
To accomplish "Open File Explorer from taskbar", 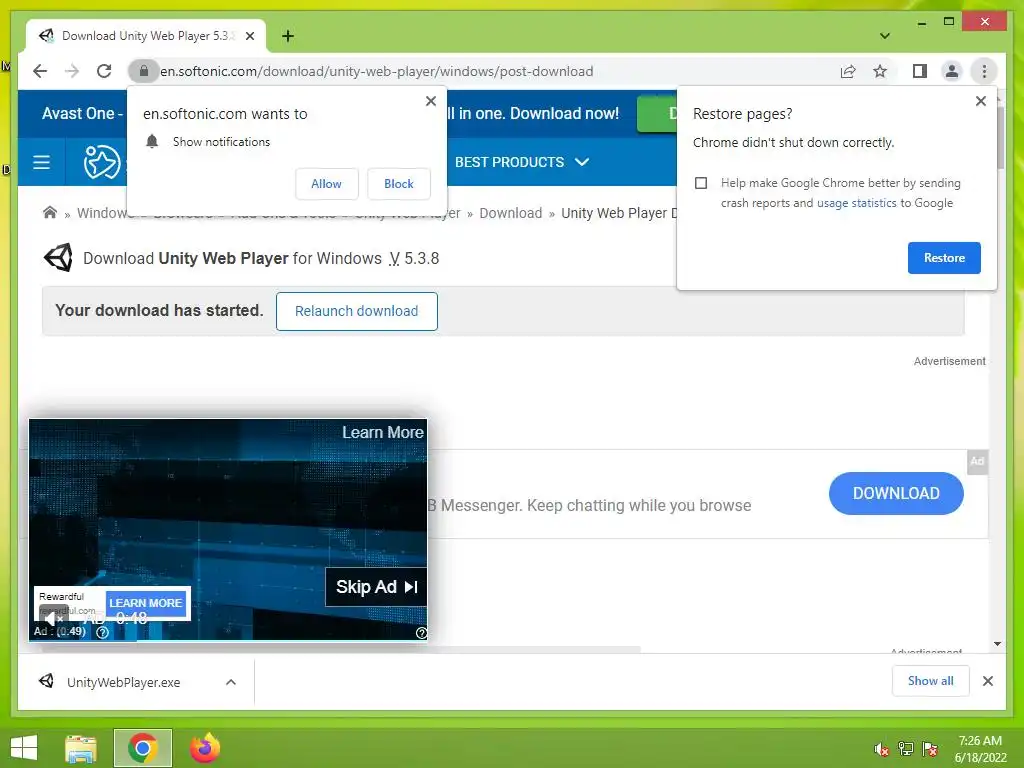I will (81, 748).
